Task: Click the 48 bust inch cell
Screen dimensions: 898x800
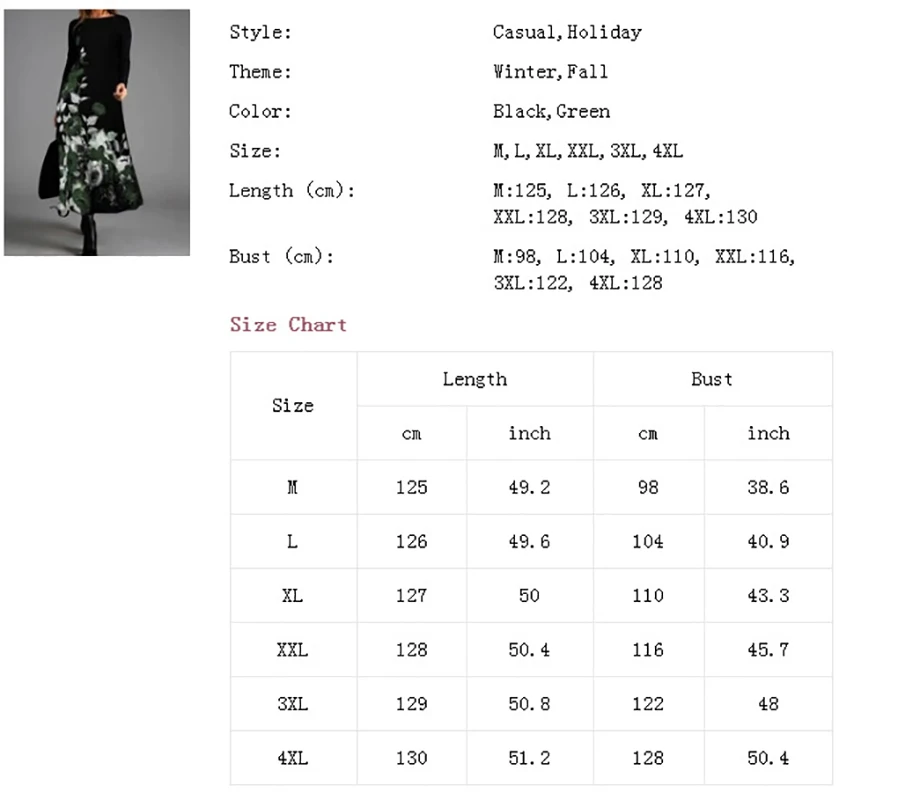Action: coord(768,704)
